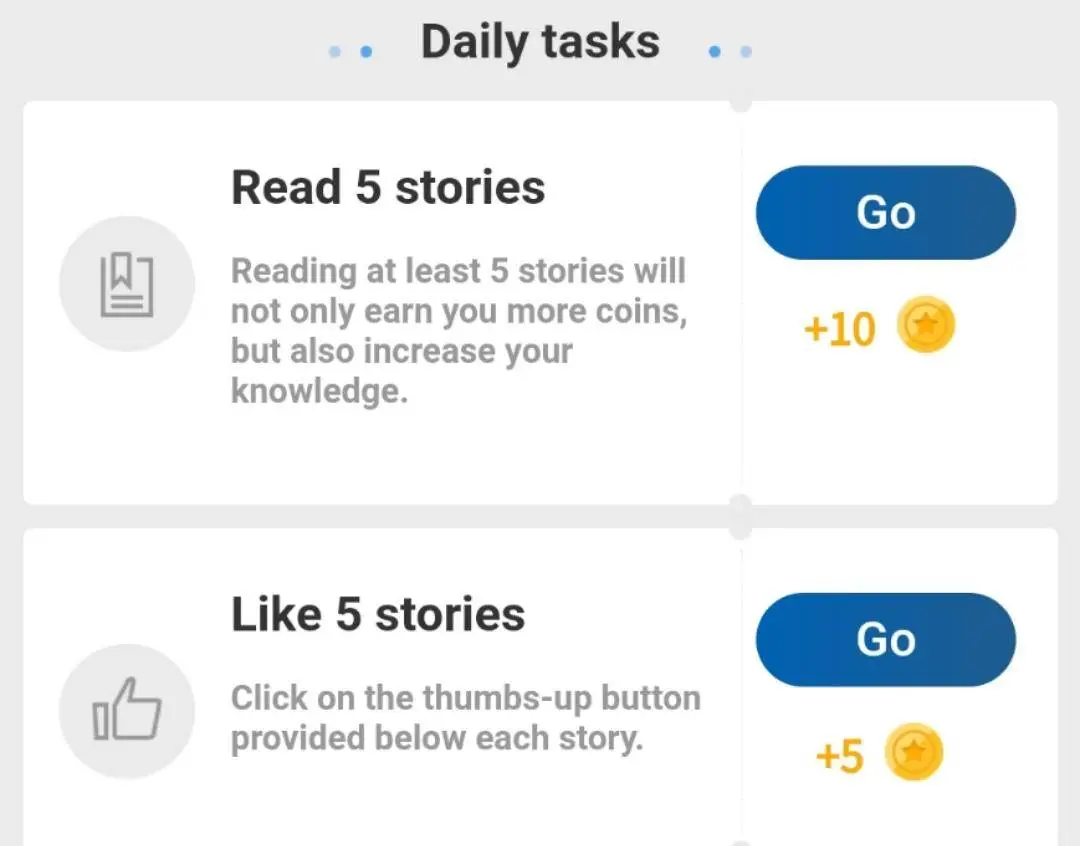The image size is (1080, 846).
Task: Click the "Daily tasks" heading
Action: coord(540,42)
